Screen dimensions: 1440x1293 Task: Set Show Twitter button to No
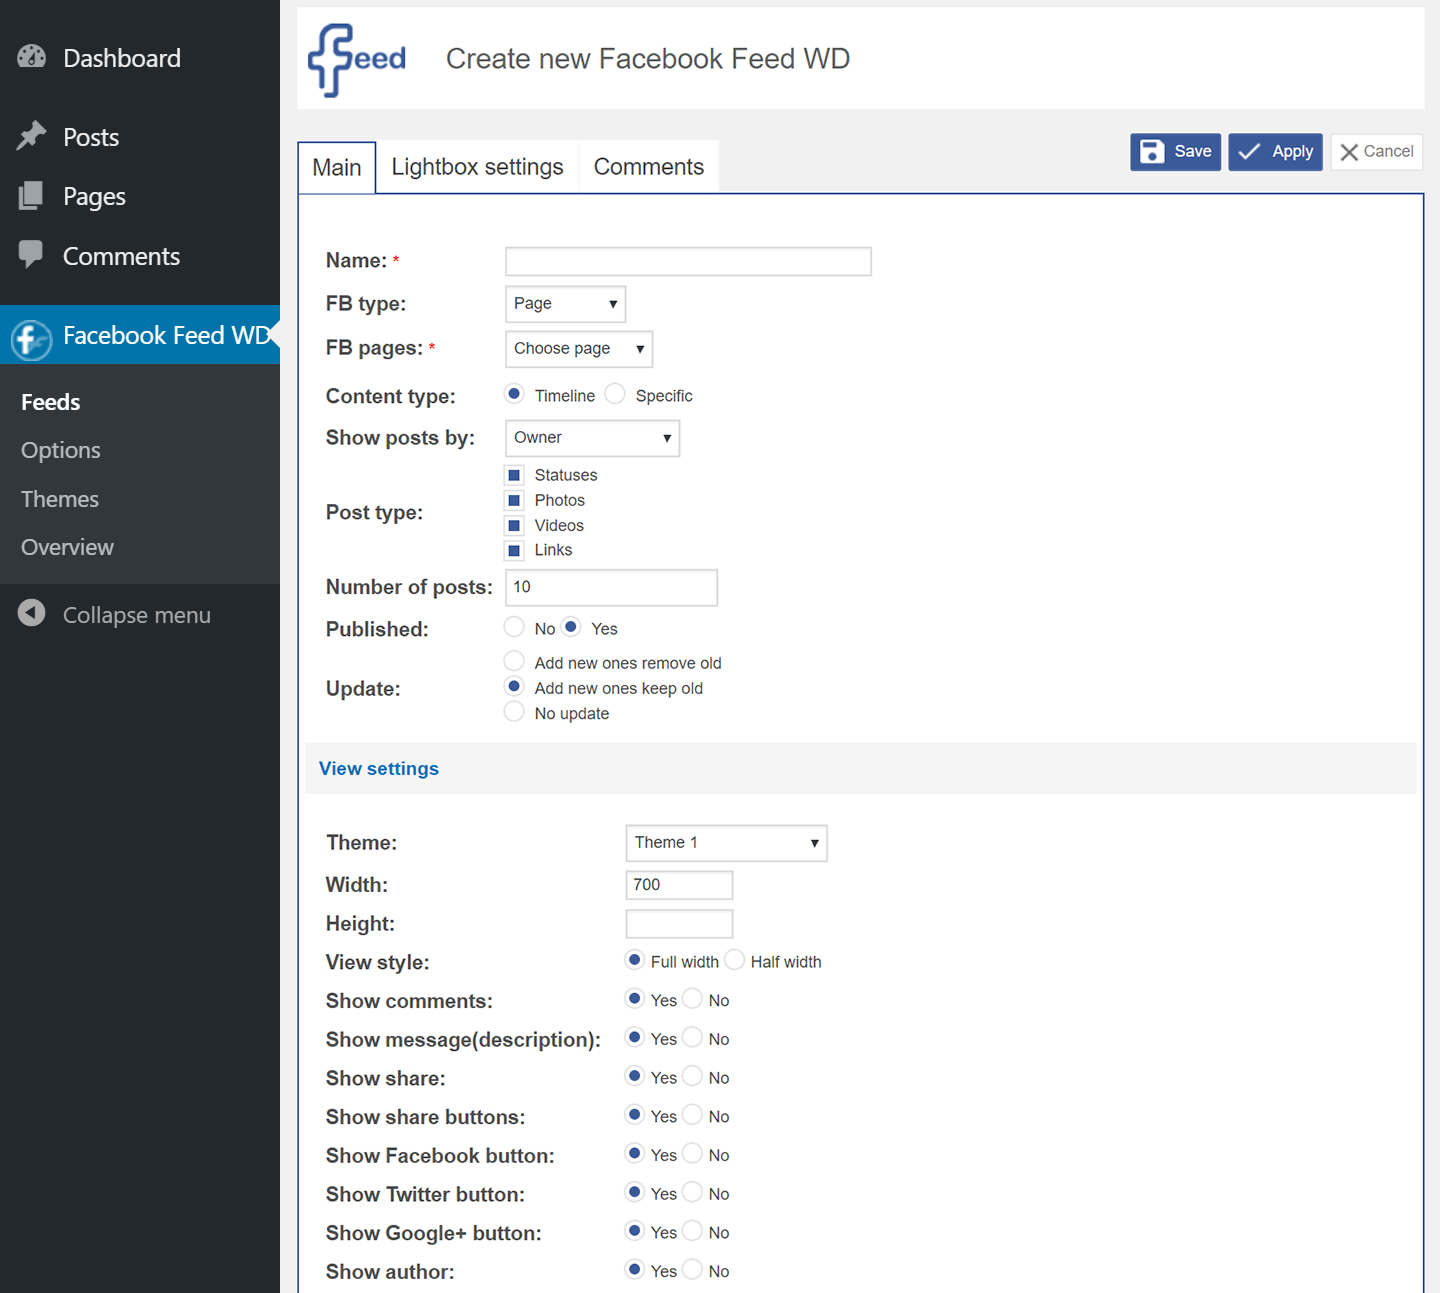[692, 1192]
